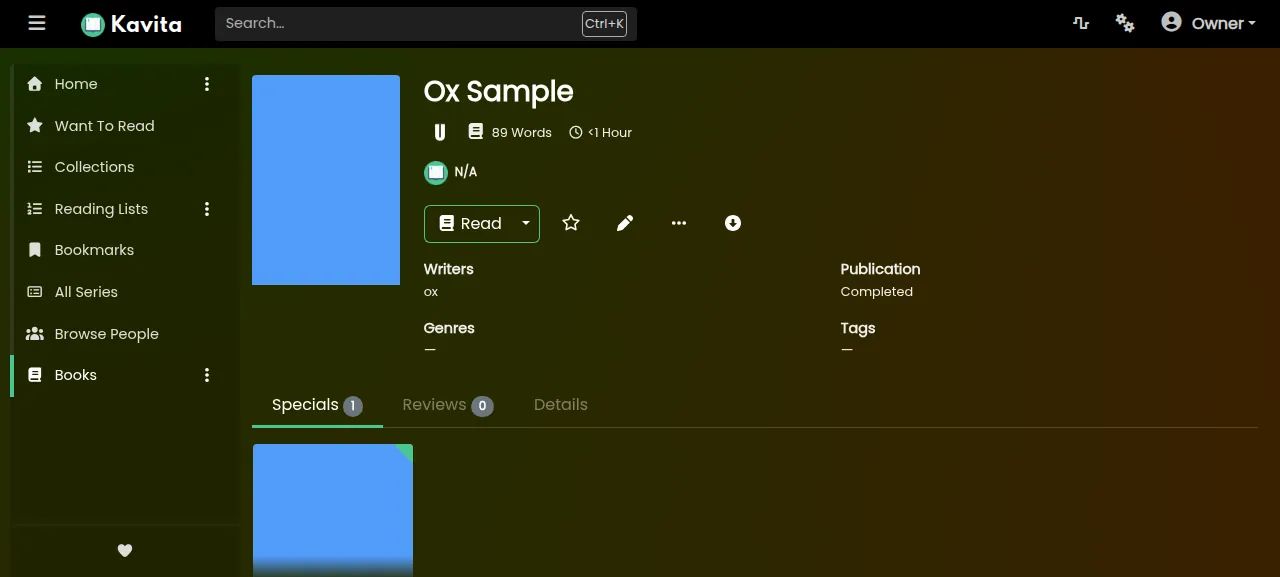This screenshot has height=577, width=1280.
Task: Open Browse People page
Action: pos(106,334)
